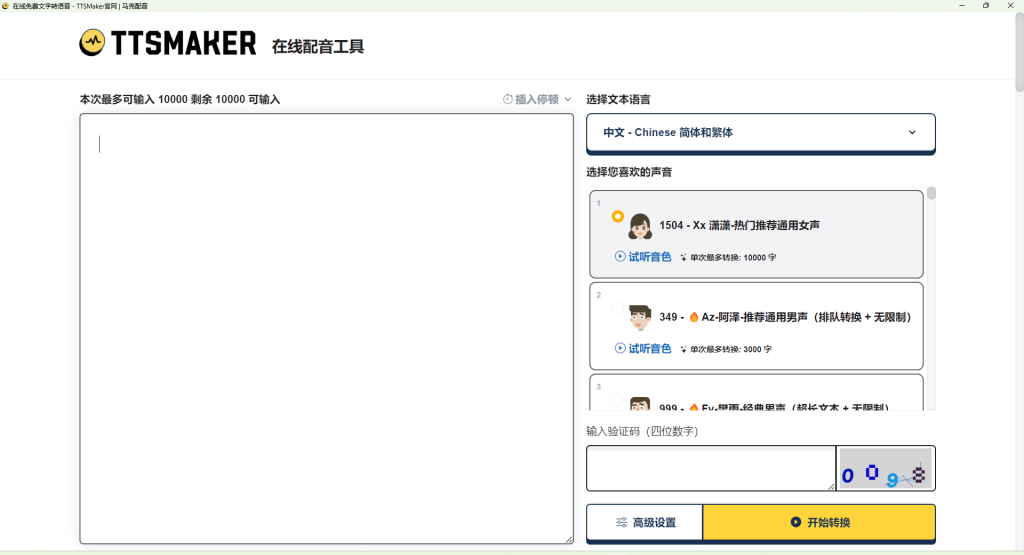Screen dimensions: 1024x555
Task: Click the 单次最多转换: 3000 字 text
Action: (x=731, y=349)
